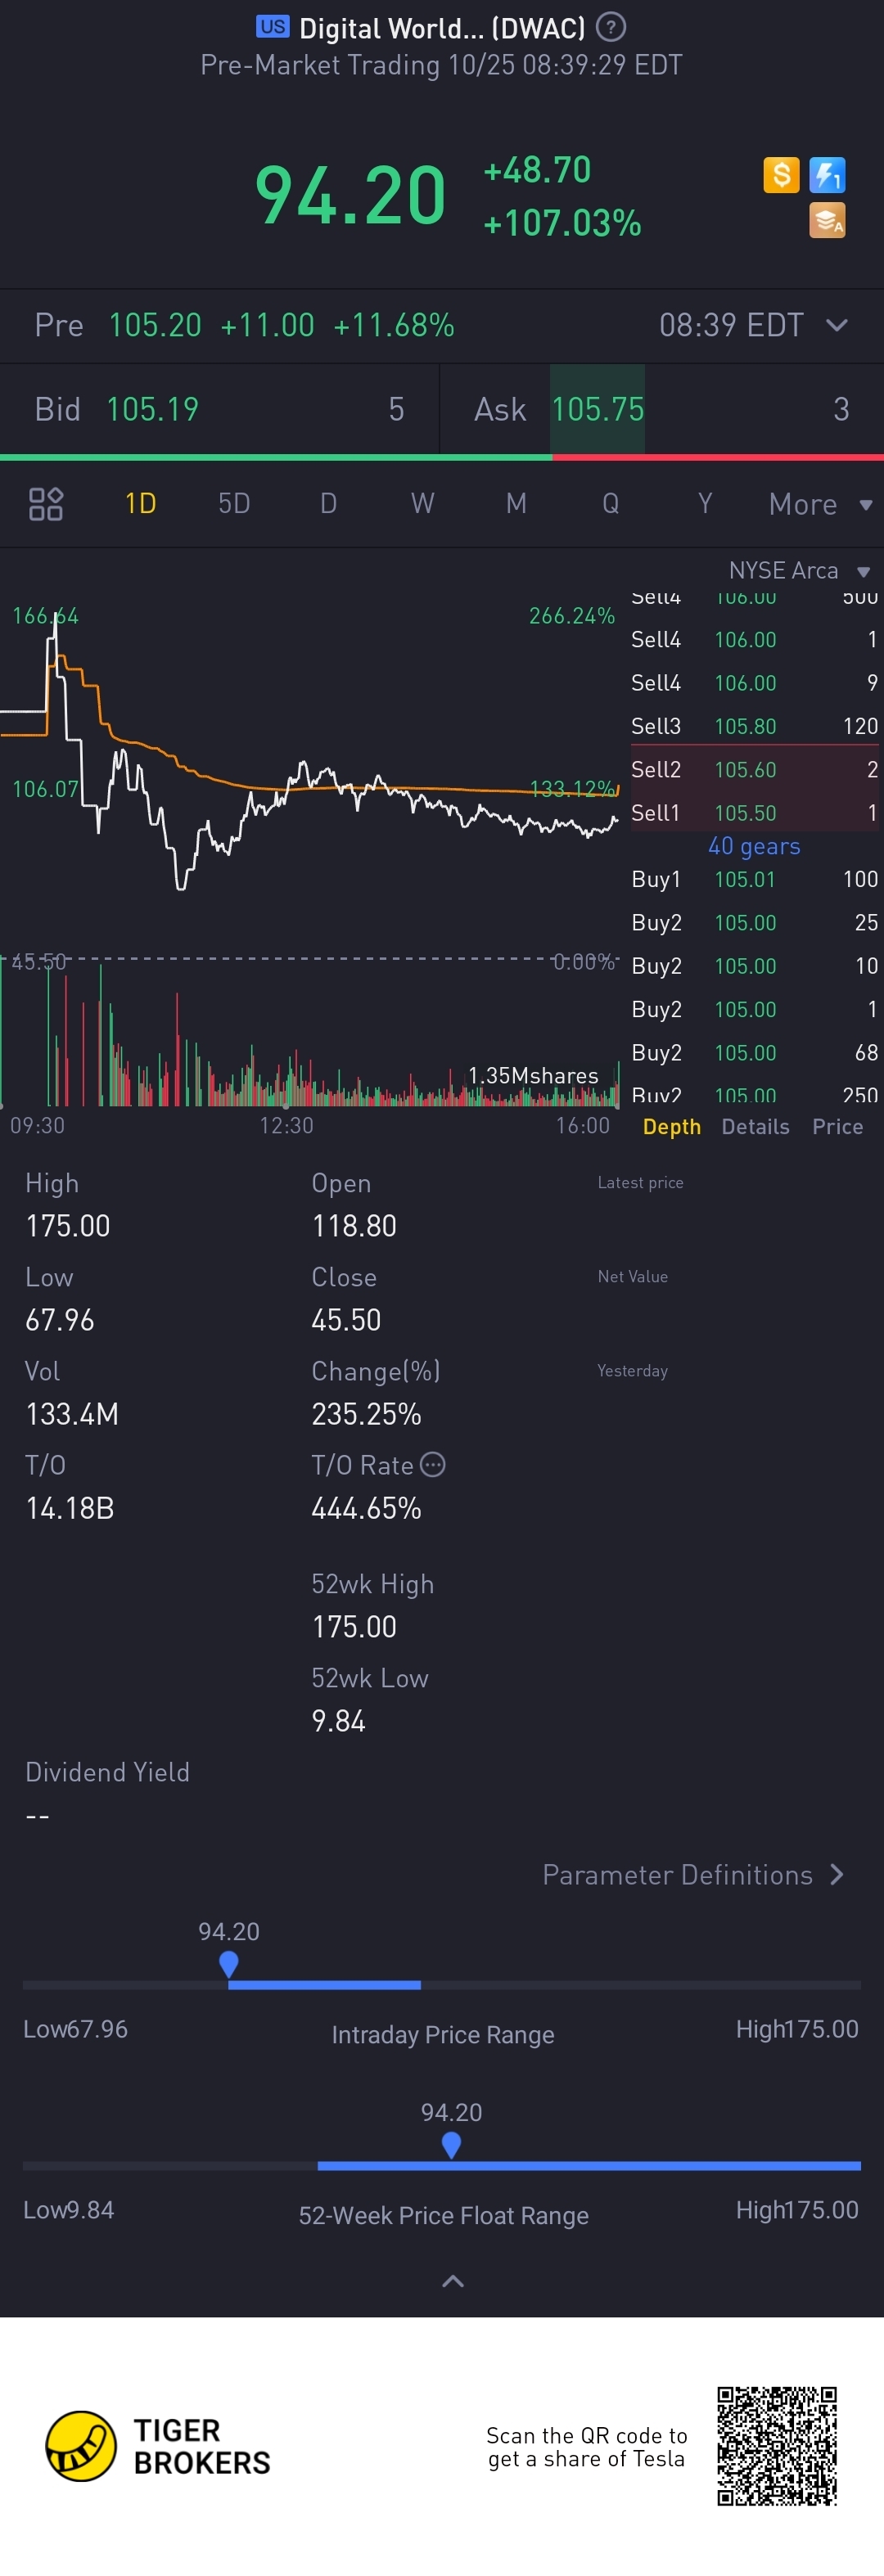The width and height of the screenshot is (884, 2576).
Task: Tap the Change(%) value 235.25%
Action: click(x=366, y=1414)
